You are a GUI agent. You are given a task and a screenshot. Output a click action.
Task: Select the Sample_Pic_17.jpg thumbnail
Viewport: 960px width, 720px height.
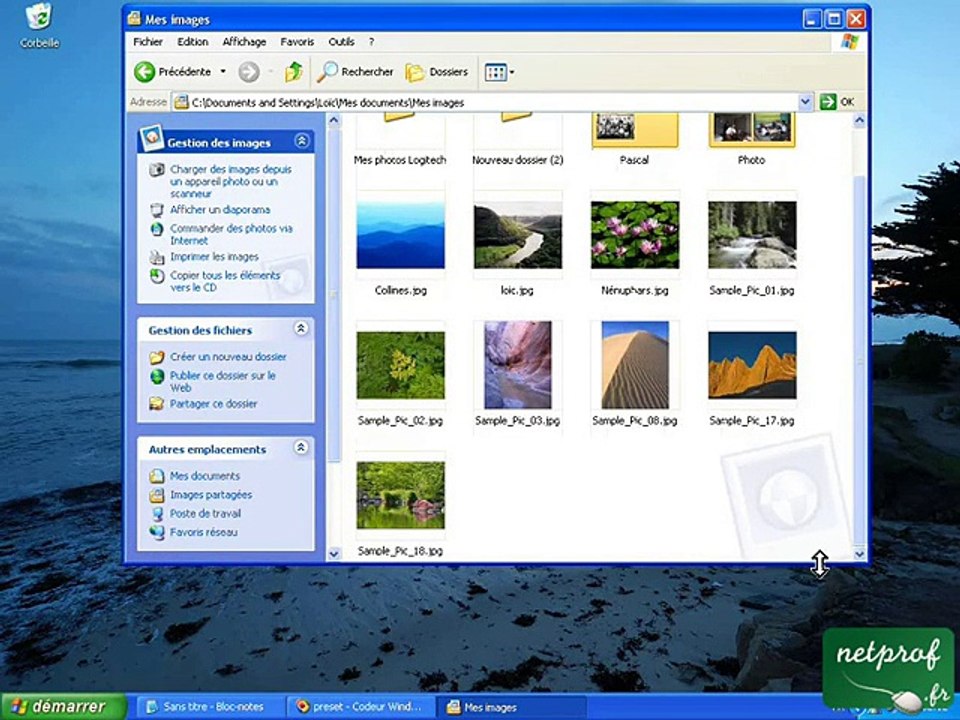[752, 365]
